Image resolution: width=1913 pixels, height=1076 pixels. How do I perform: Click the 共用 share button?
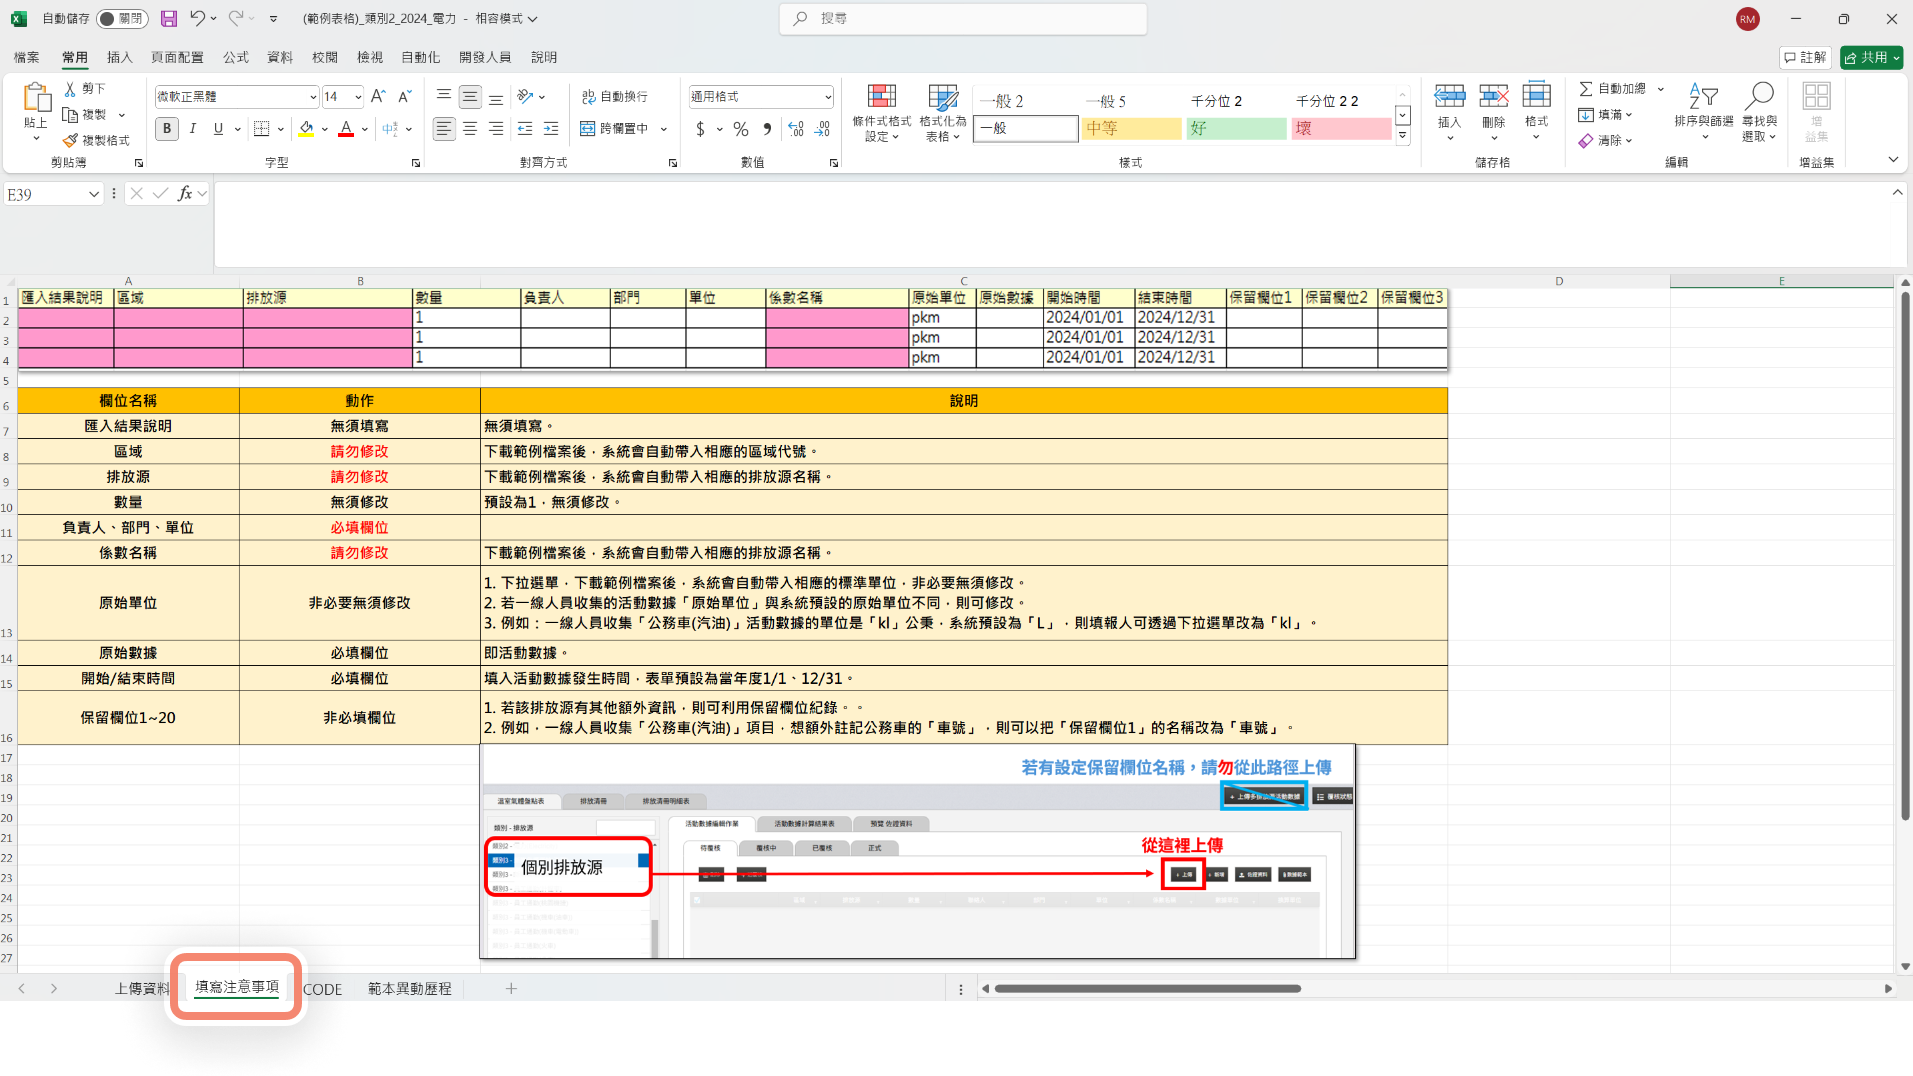point(1870,57)
